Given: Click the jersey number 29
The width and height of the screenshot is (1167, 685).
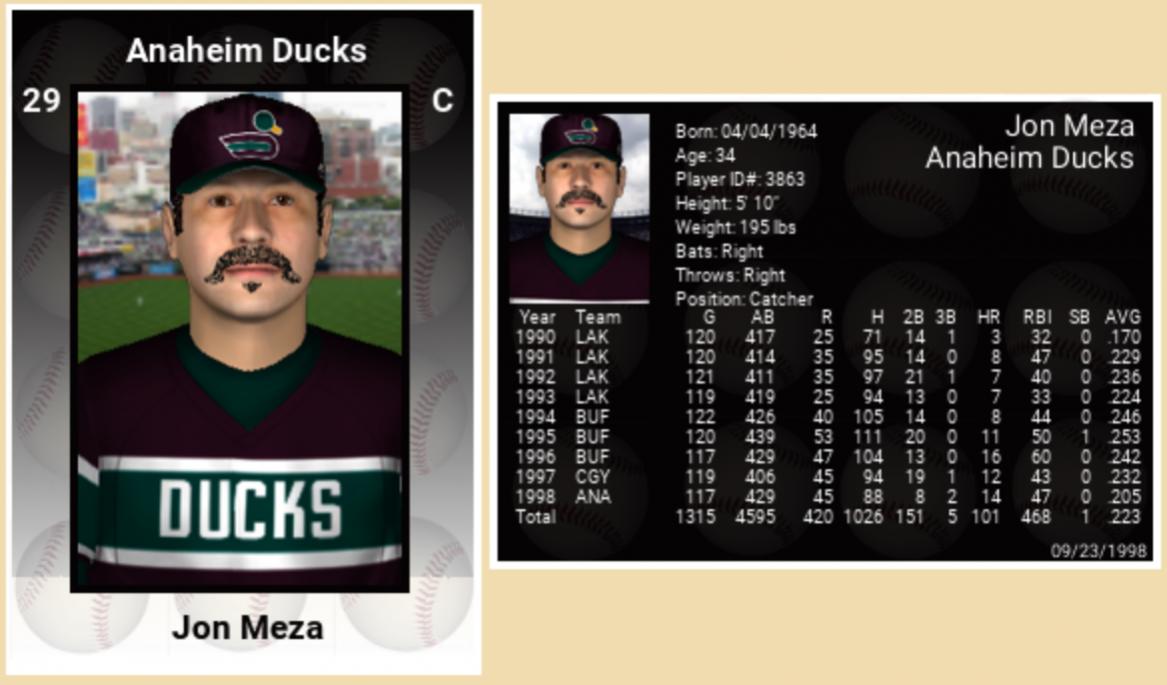Looking at the screenshot, I should (x=41, y=100).
